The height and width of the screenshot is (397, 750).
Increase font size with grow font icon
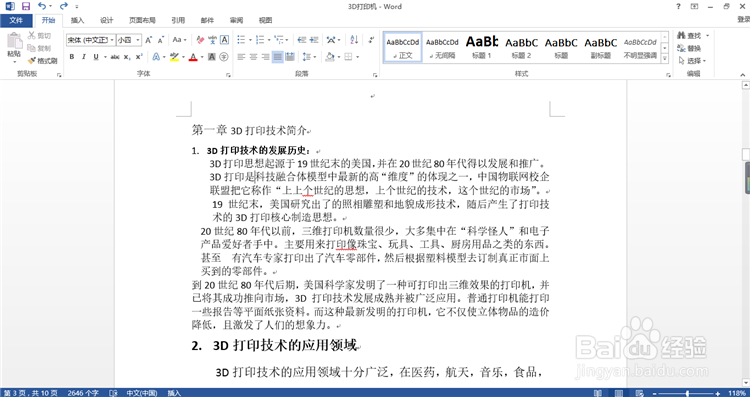click(149, 40)
